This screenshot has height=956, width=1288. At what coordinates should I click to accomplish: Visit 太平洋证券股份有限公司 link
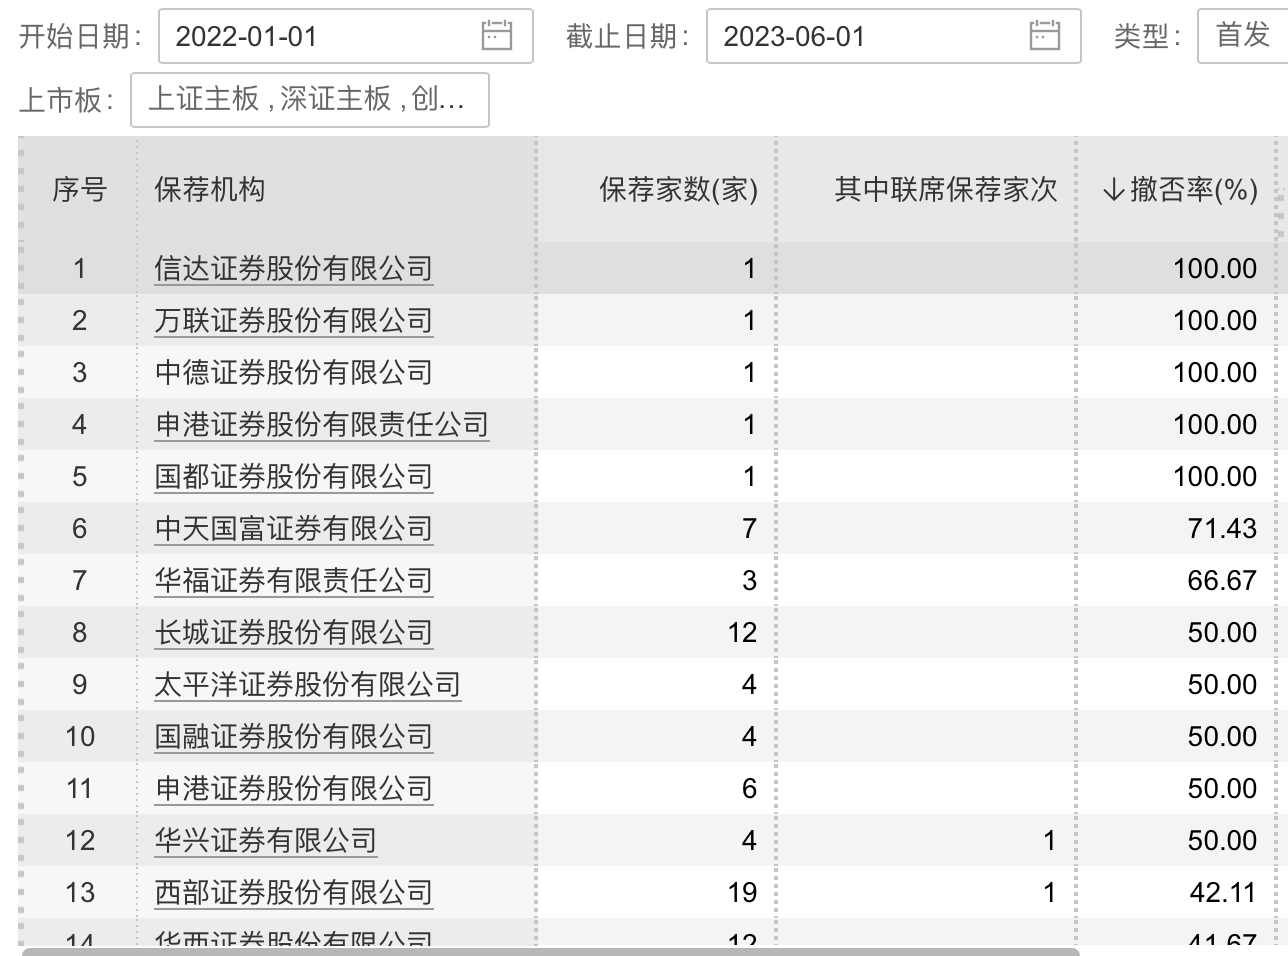[x=307, y=684]
